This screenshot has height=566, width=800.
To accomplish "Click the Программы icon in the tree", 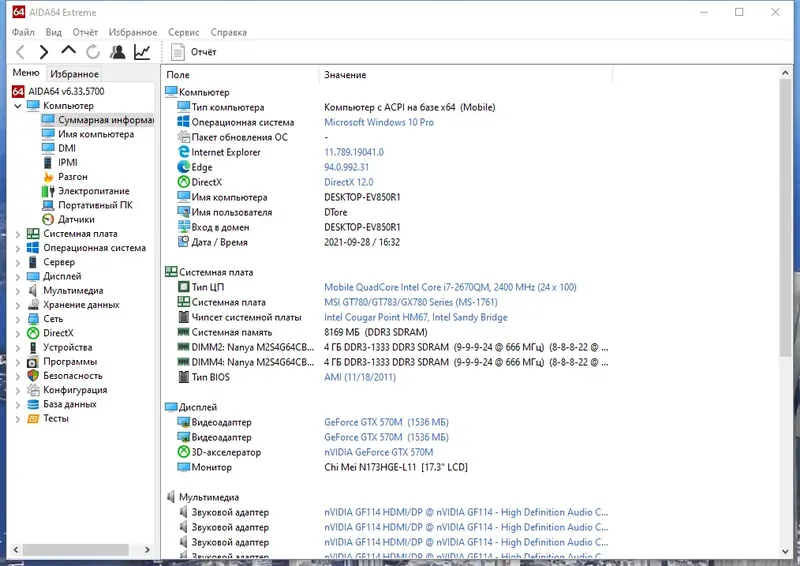I will [33, 362].
